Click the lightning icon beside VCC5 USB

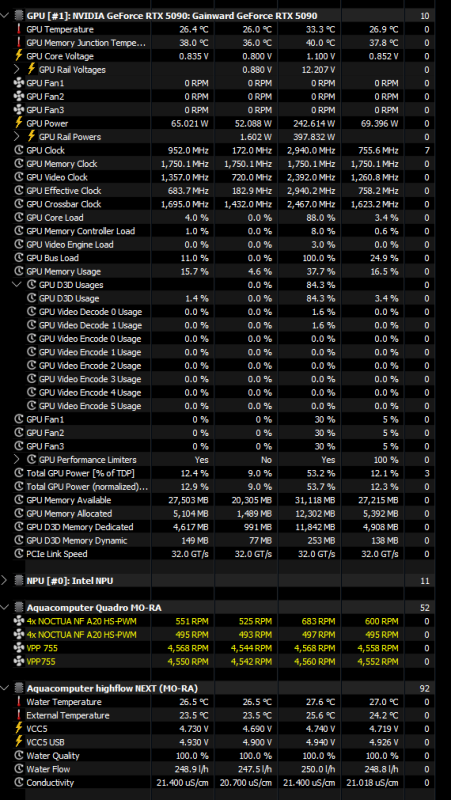[19, 742]
